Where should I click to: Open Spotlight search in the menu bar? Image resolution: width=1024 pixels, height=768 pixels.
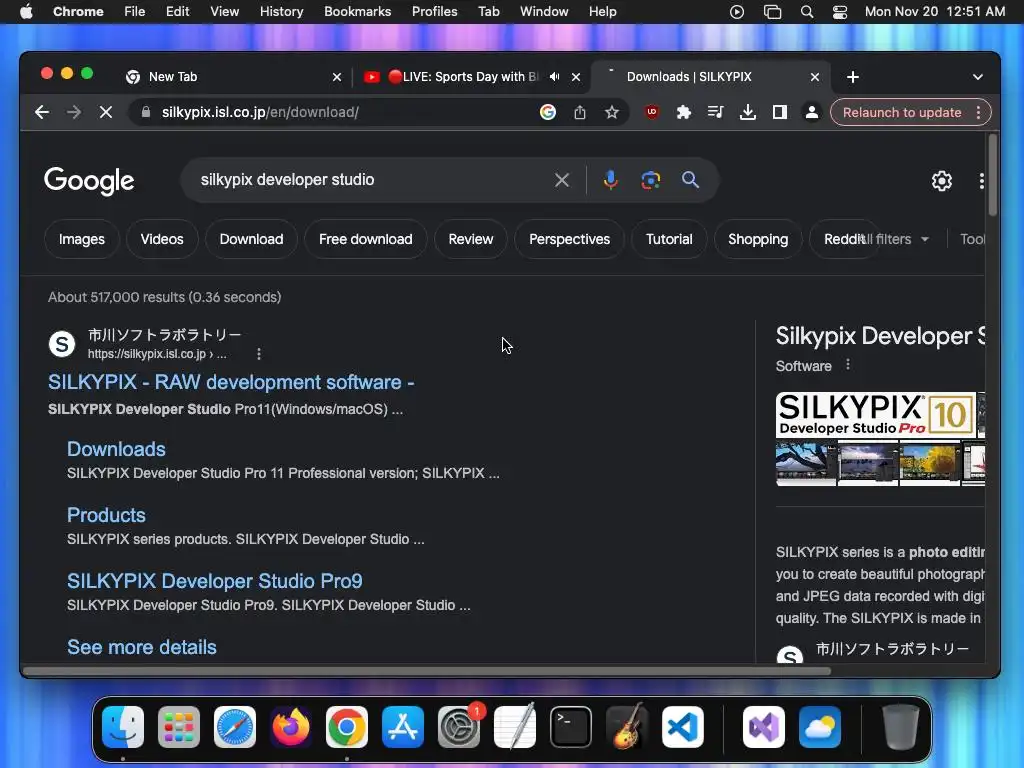coord(807,12)
